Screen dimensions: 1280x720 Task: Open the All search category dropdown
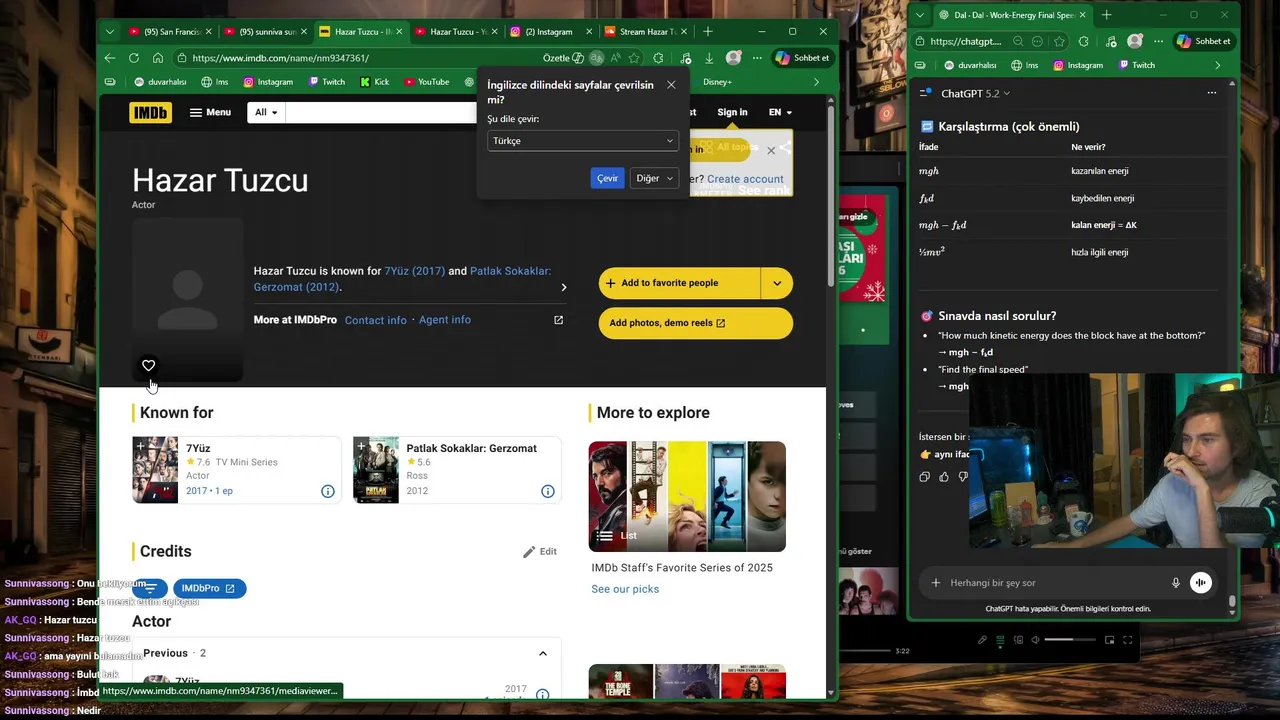coord(266,112)
